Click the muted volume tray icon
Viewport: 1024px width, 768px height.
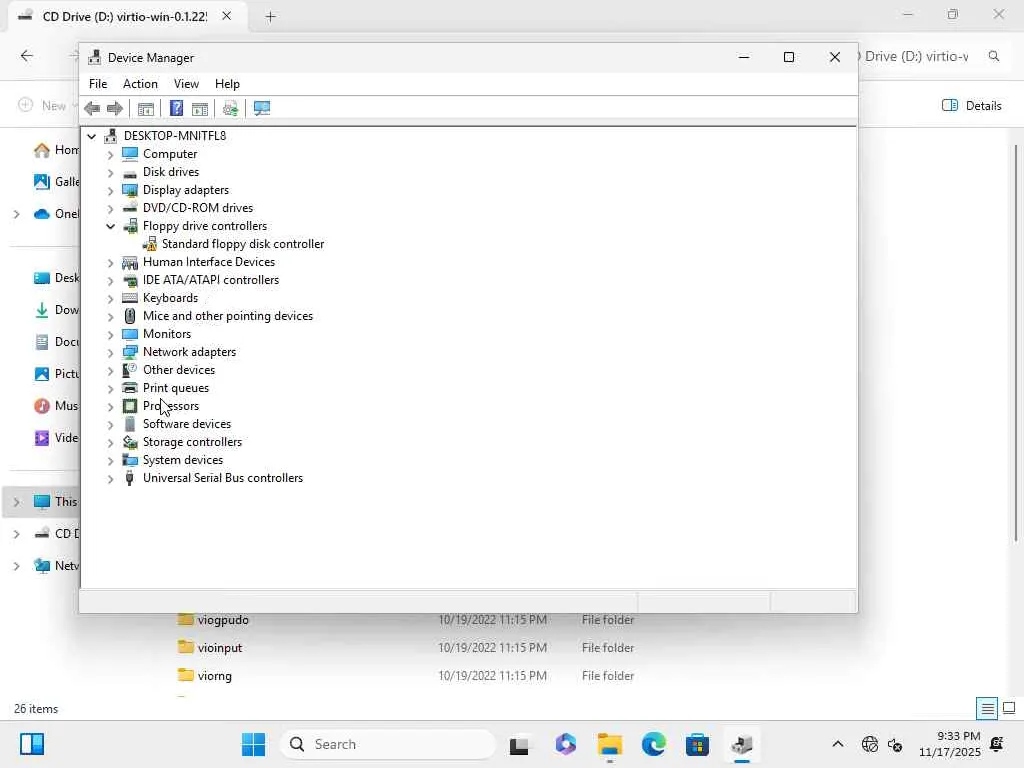tap(895, 744)
